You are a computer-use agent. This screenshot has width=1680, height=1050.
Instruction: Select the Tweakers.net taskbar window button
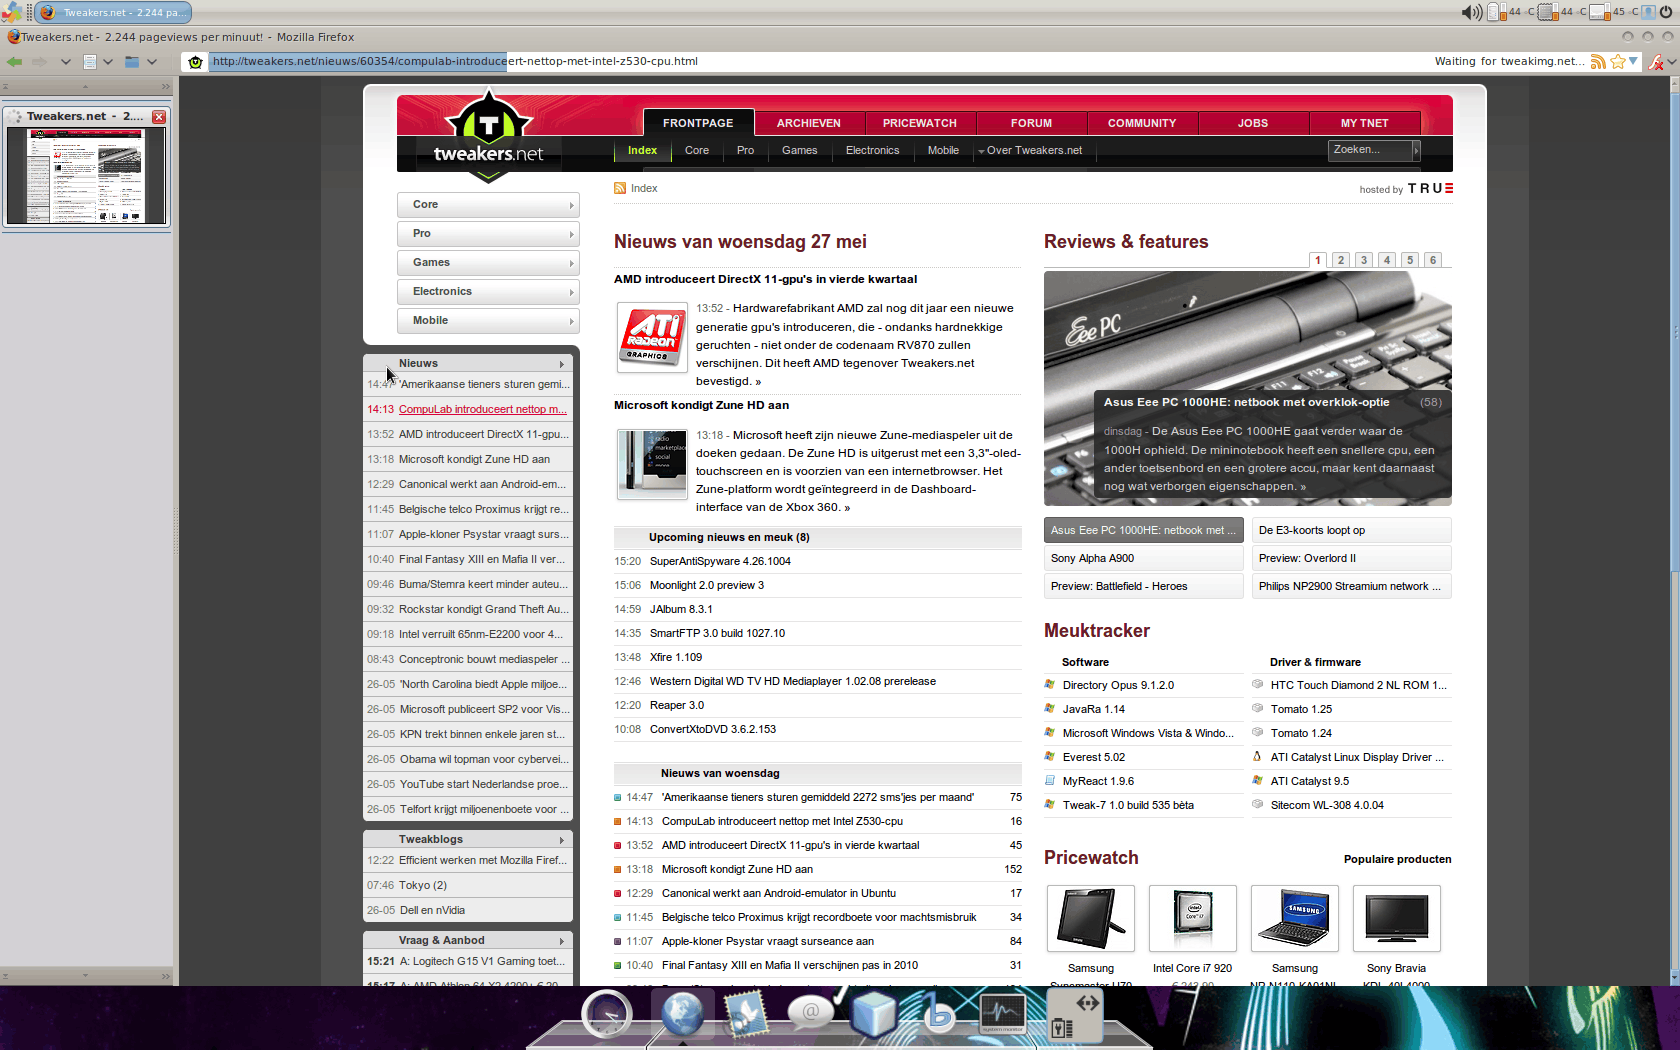tap(113, 12)
